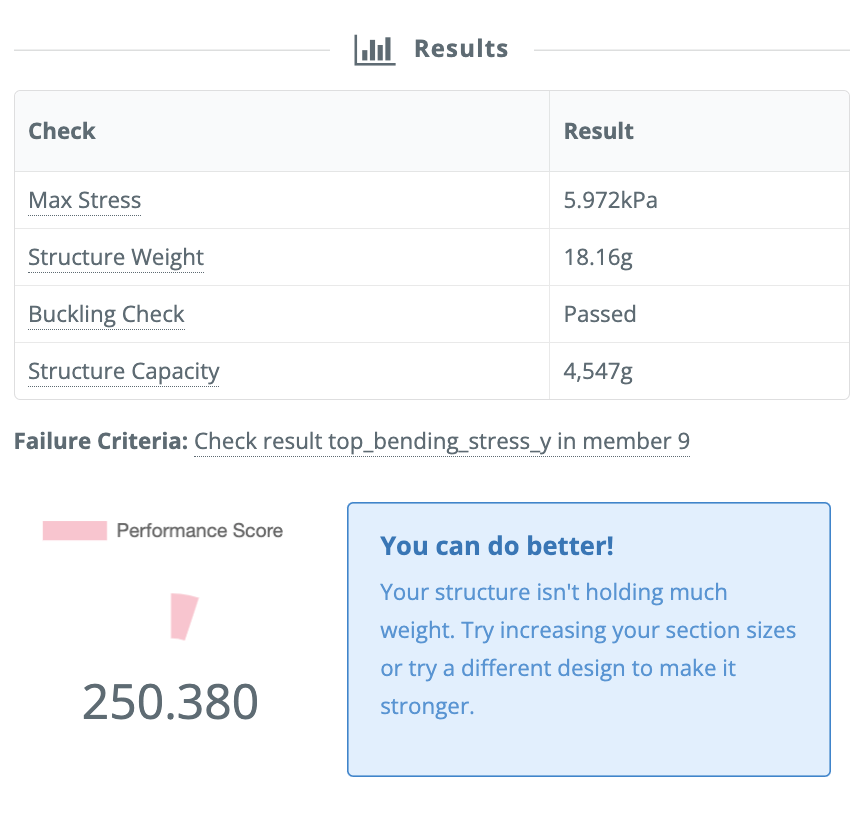Select the Check column header
The height and width of the screenshot is (818, 866).
click(x=62, y=131)
